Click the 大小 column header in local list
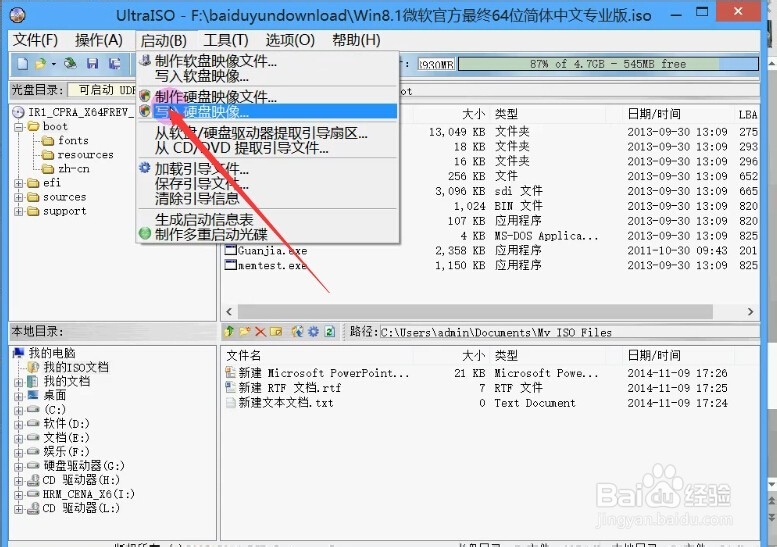777x547 pixels. pos(474,355)
